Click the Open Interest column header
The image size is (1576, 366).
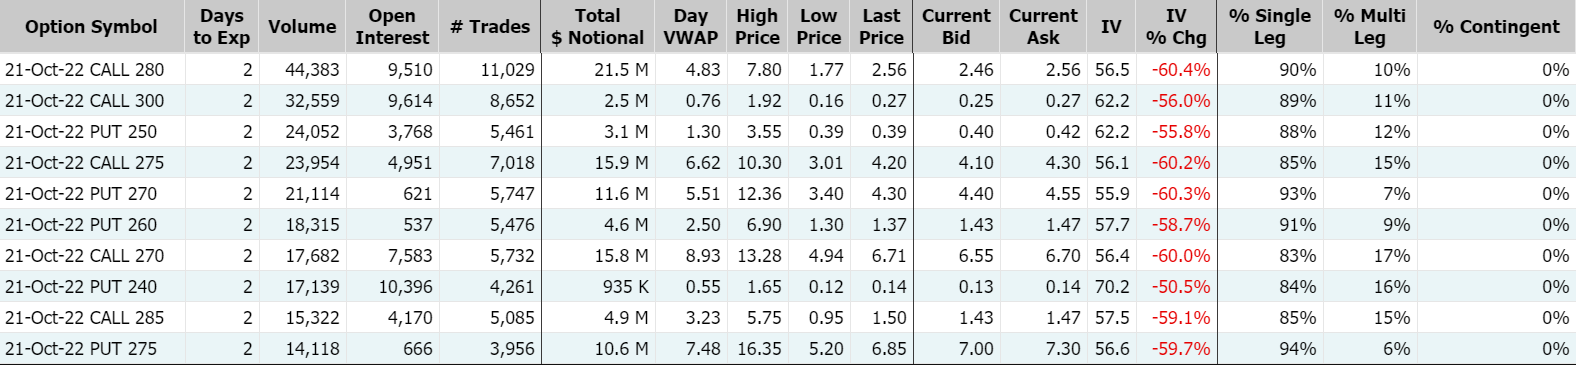tap(392, 27)
